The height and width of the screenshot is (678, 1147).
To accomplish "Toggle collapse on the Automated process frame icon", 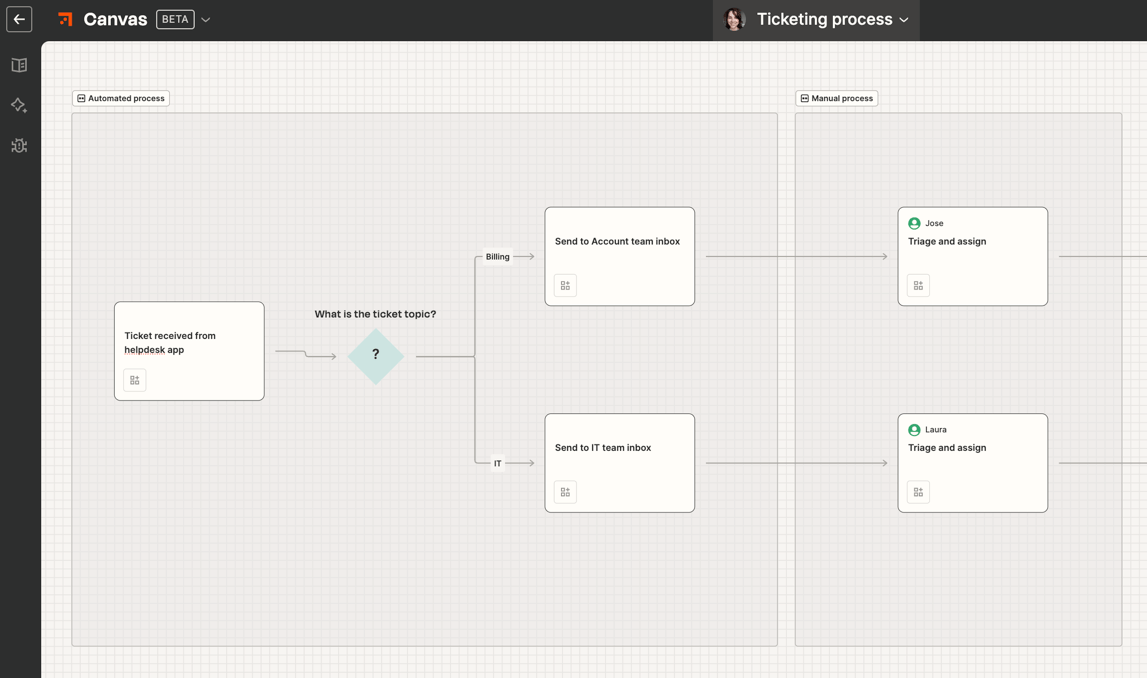I will [80, 97].
